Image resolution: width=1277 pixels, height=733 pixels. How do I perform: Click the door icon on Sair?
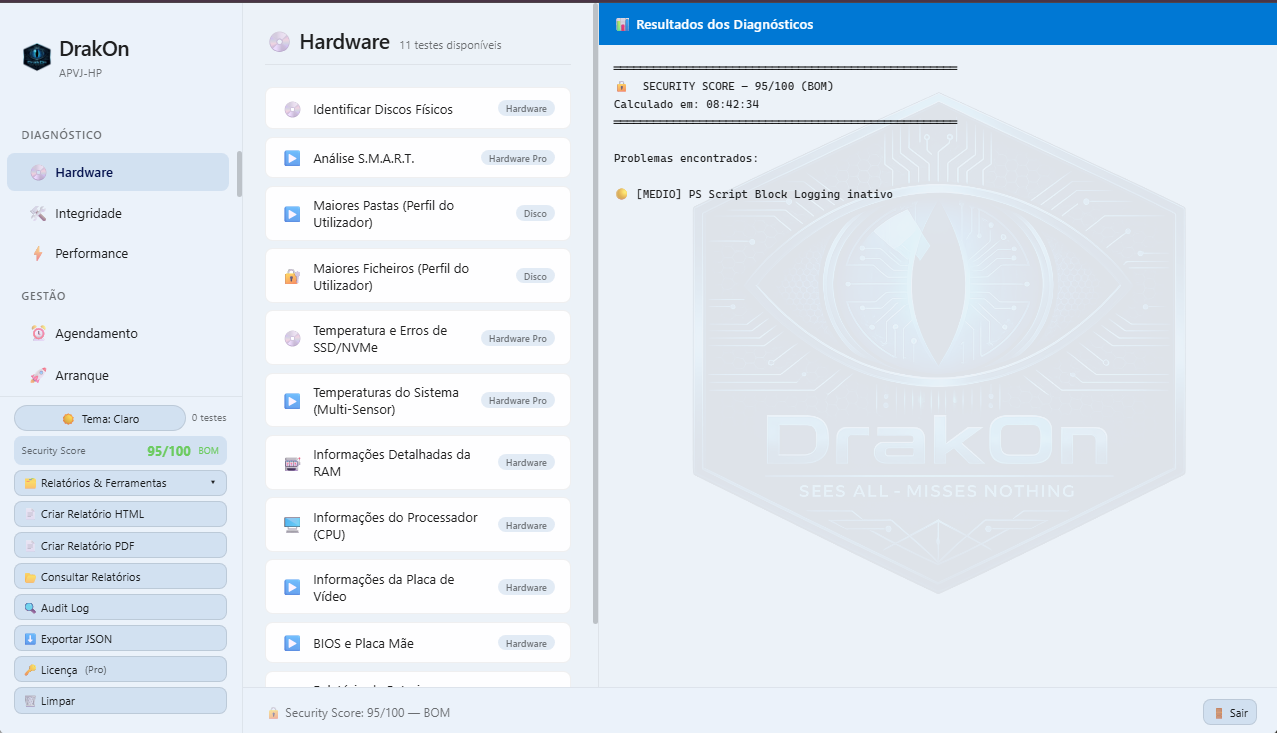coord(1219,713)
